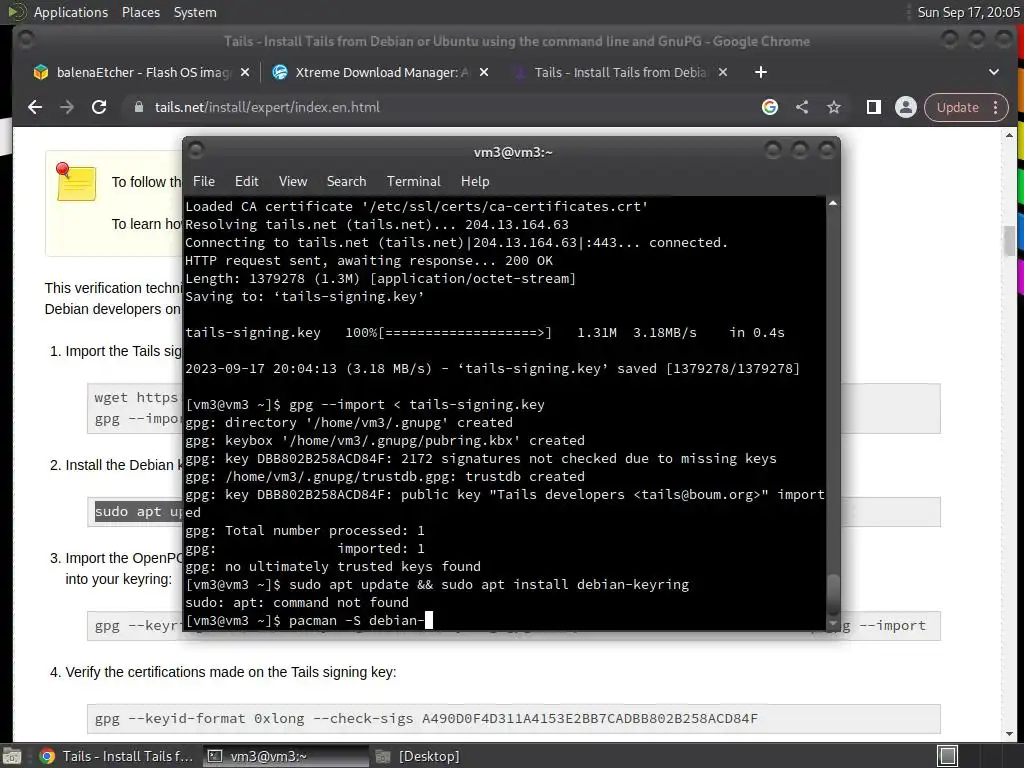
Task: Click terminal scrollbar up arrow
Action: [x=833, y=204]
